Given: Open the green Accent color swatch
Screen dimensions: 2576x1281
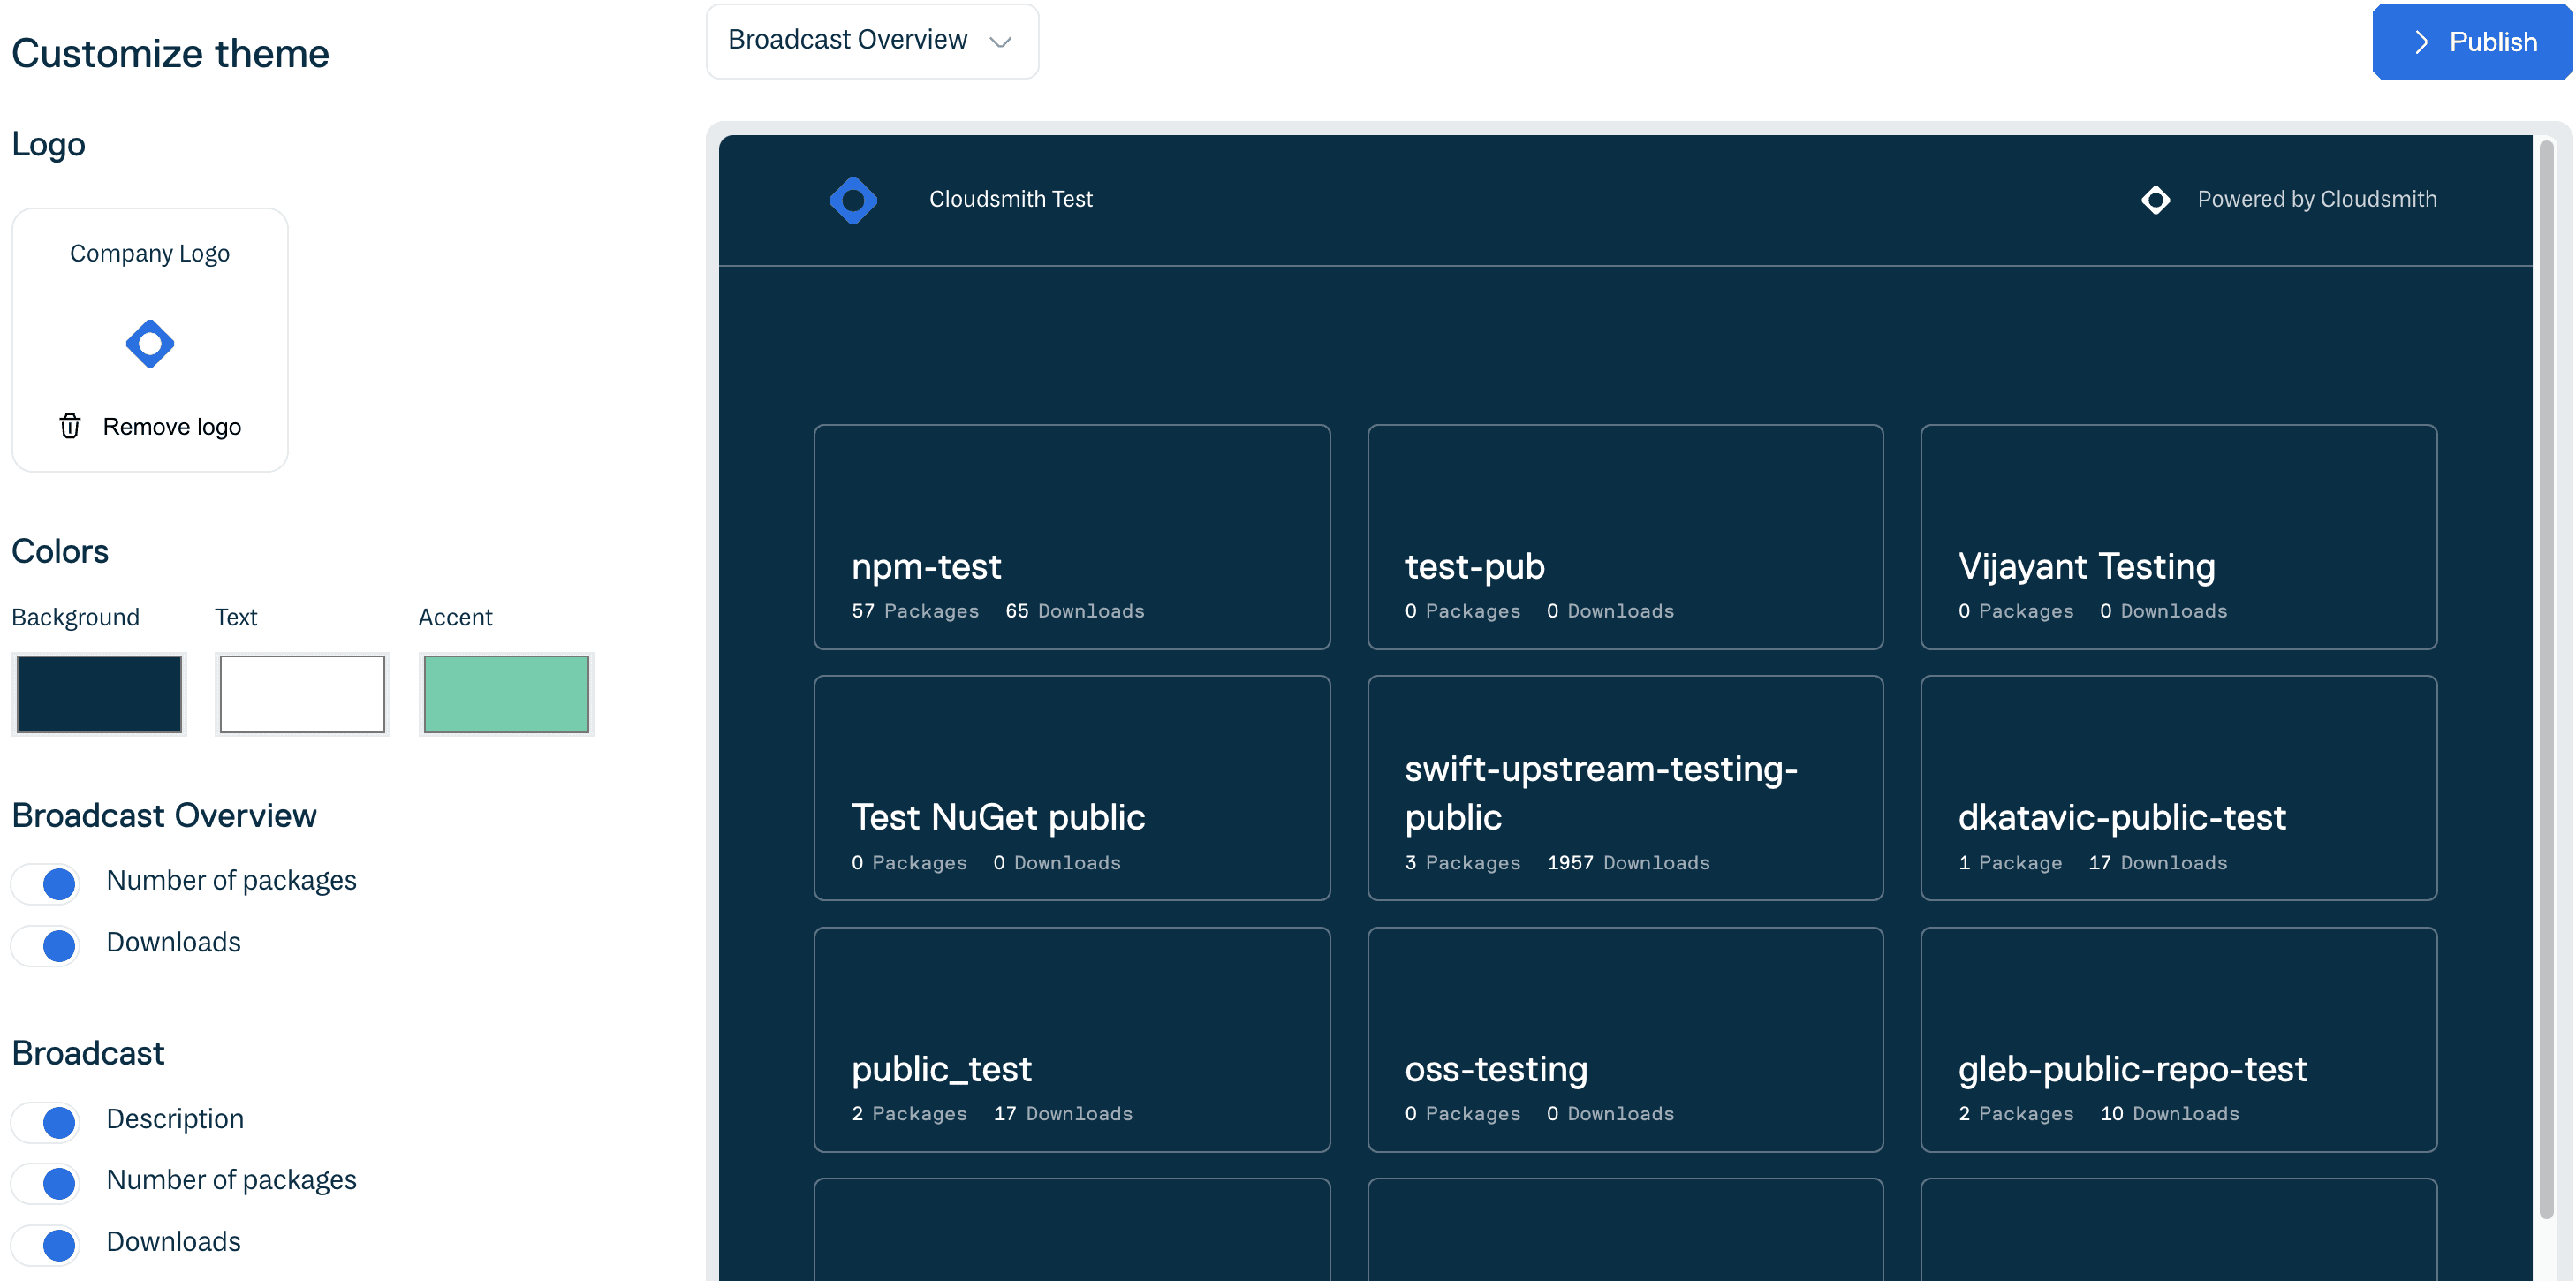Looking at the screenshot, I should tap(506, 694).
